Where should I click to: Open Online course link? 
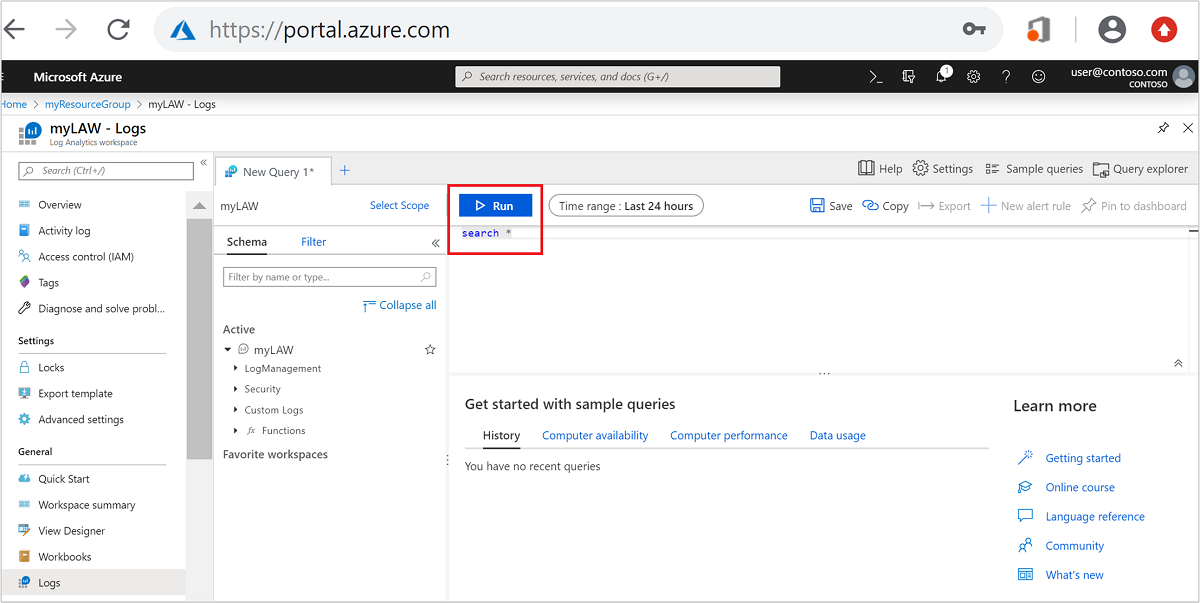(1080, 487)
